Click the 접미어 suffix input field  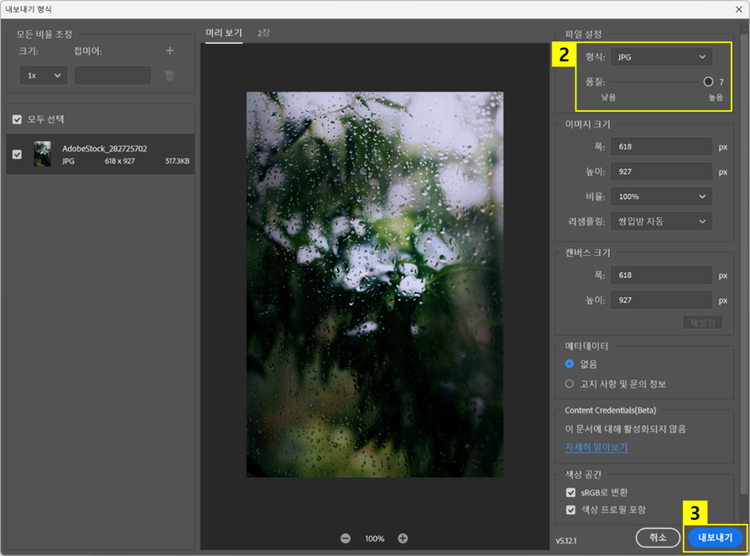pyautogui.click(x=113, y=76)
